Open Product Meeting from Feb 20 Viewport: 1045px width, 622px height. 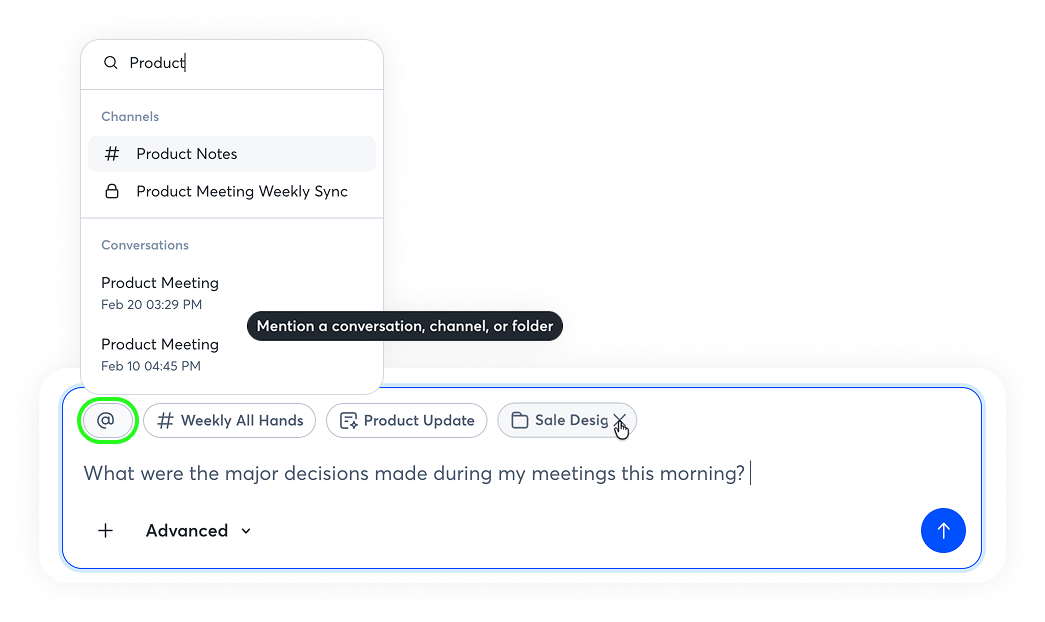(x=160, y=292)
